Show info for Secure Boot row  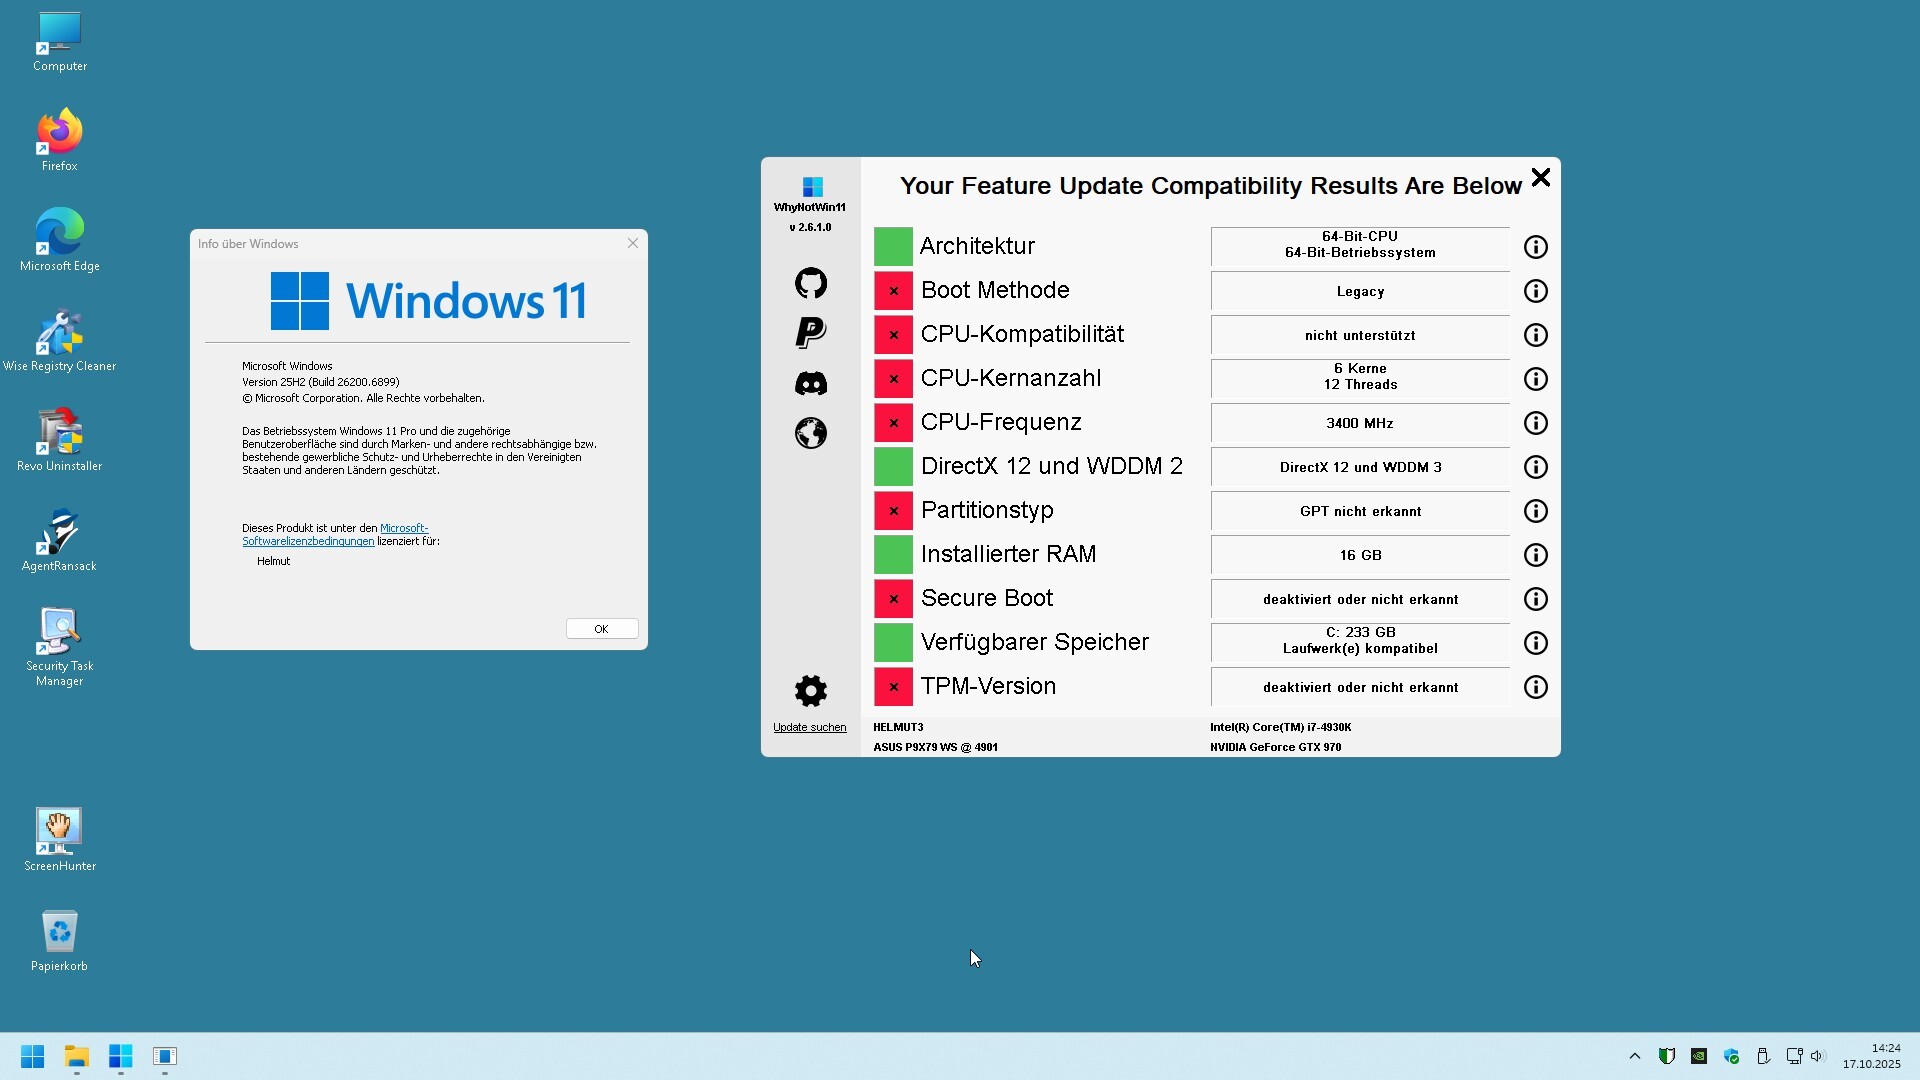(x=1535, y=599)
